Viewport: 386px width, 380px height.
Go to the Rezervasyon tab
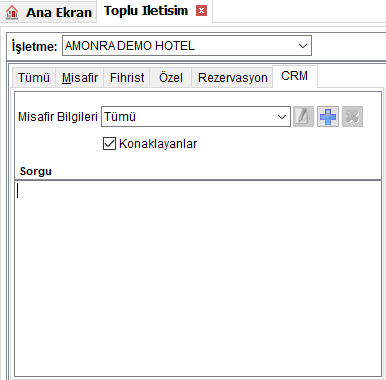[232, 78]
